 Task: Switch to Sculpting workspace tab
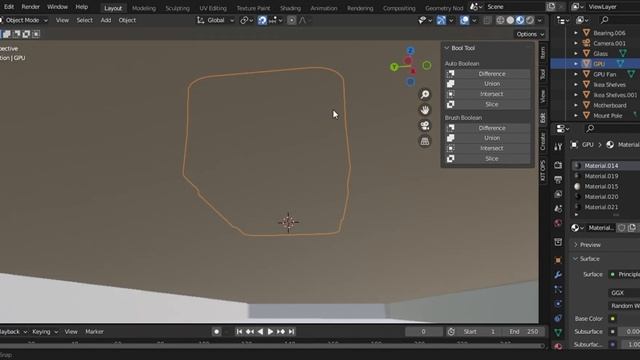pos(178,8)
